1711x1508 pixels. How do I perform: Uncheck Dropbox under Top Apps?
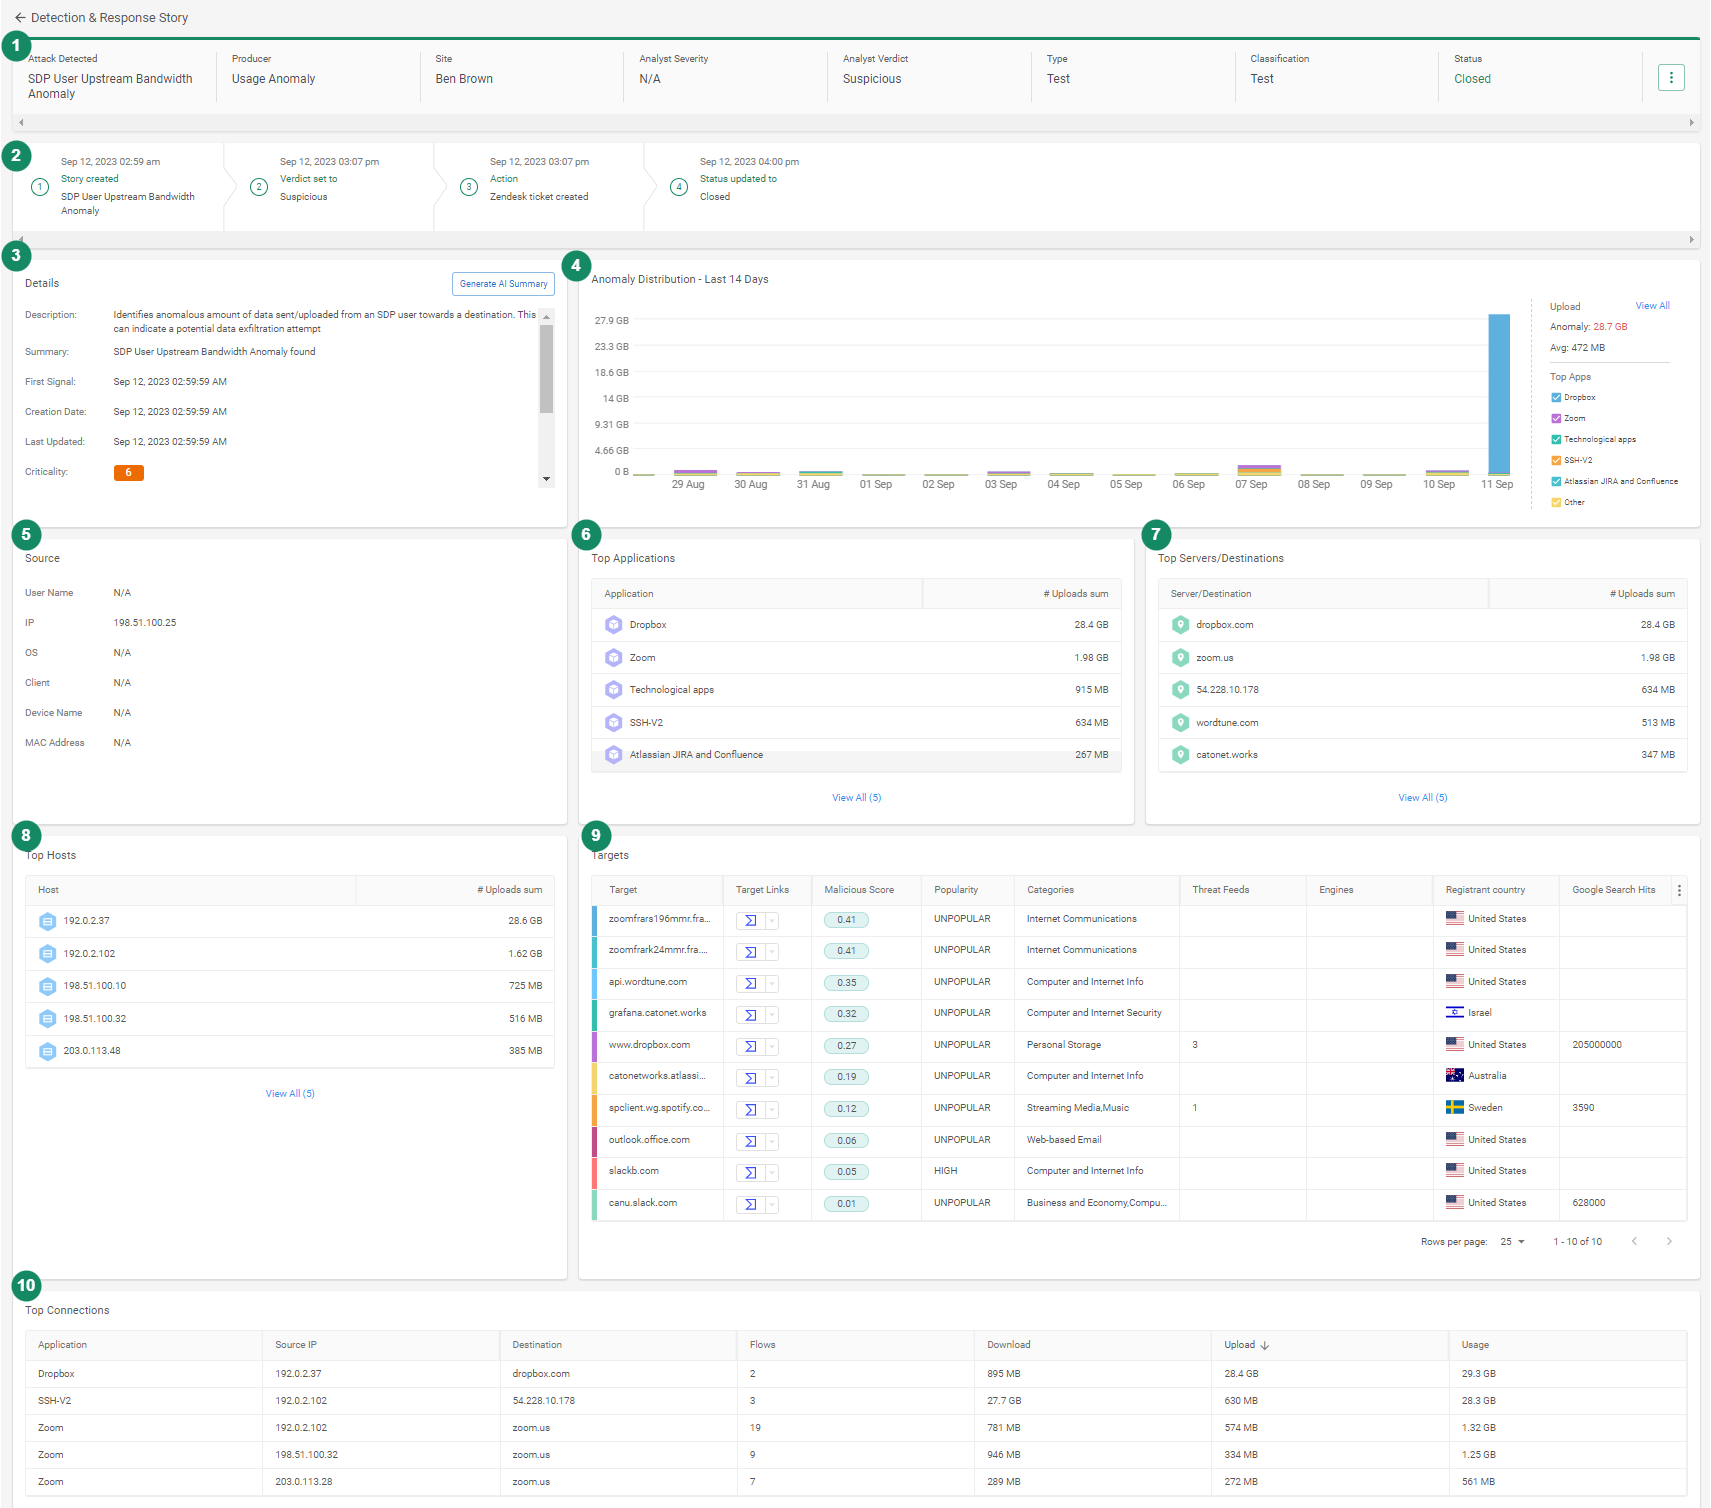pos(1556,397)
